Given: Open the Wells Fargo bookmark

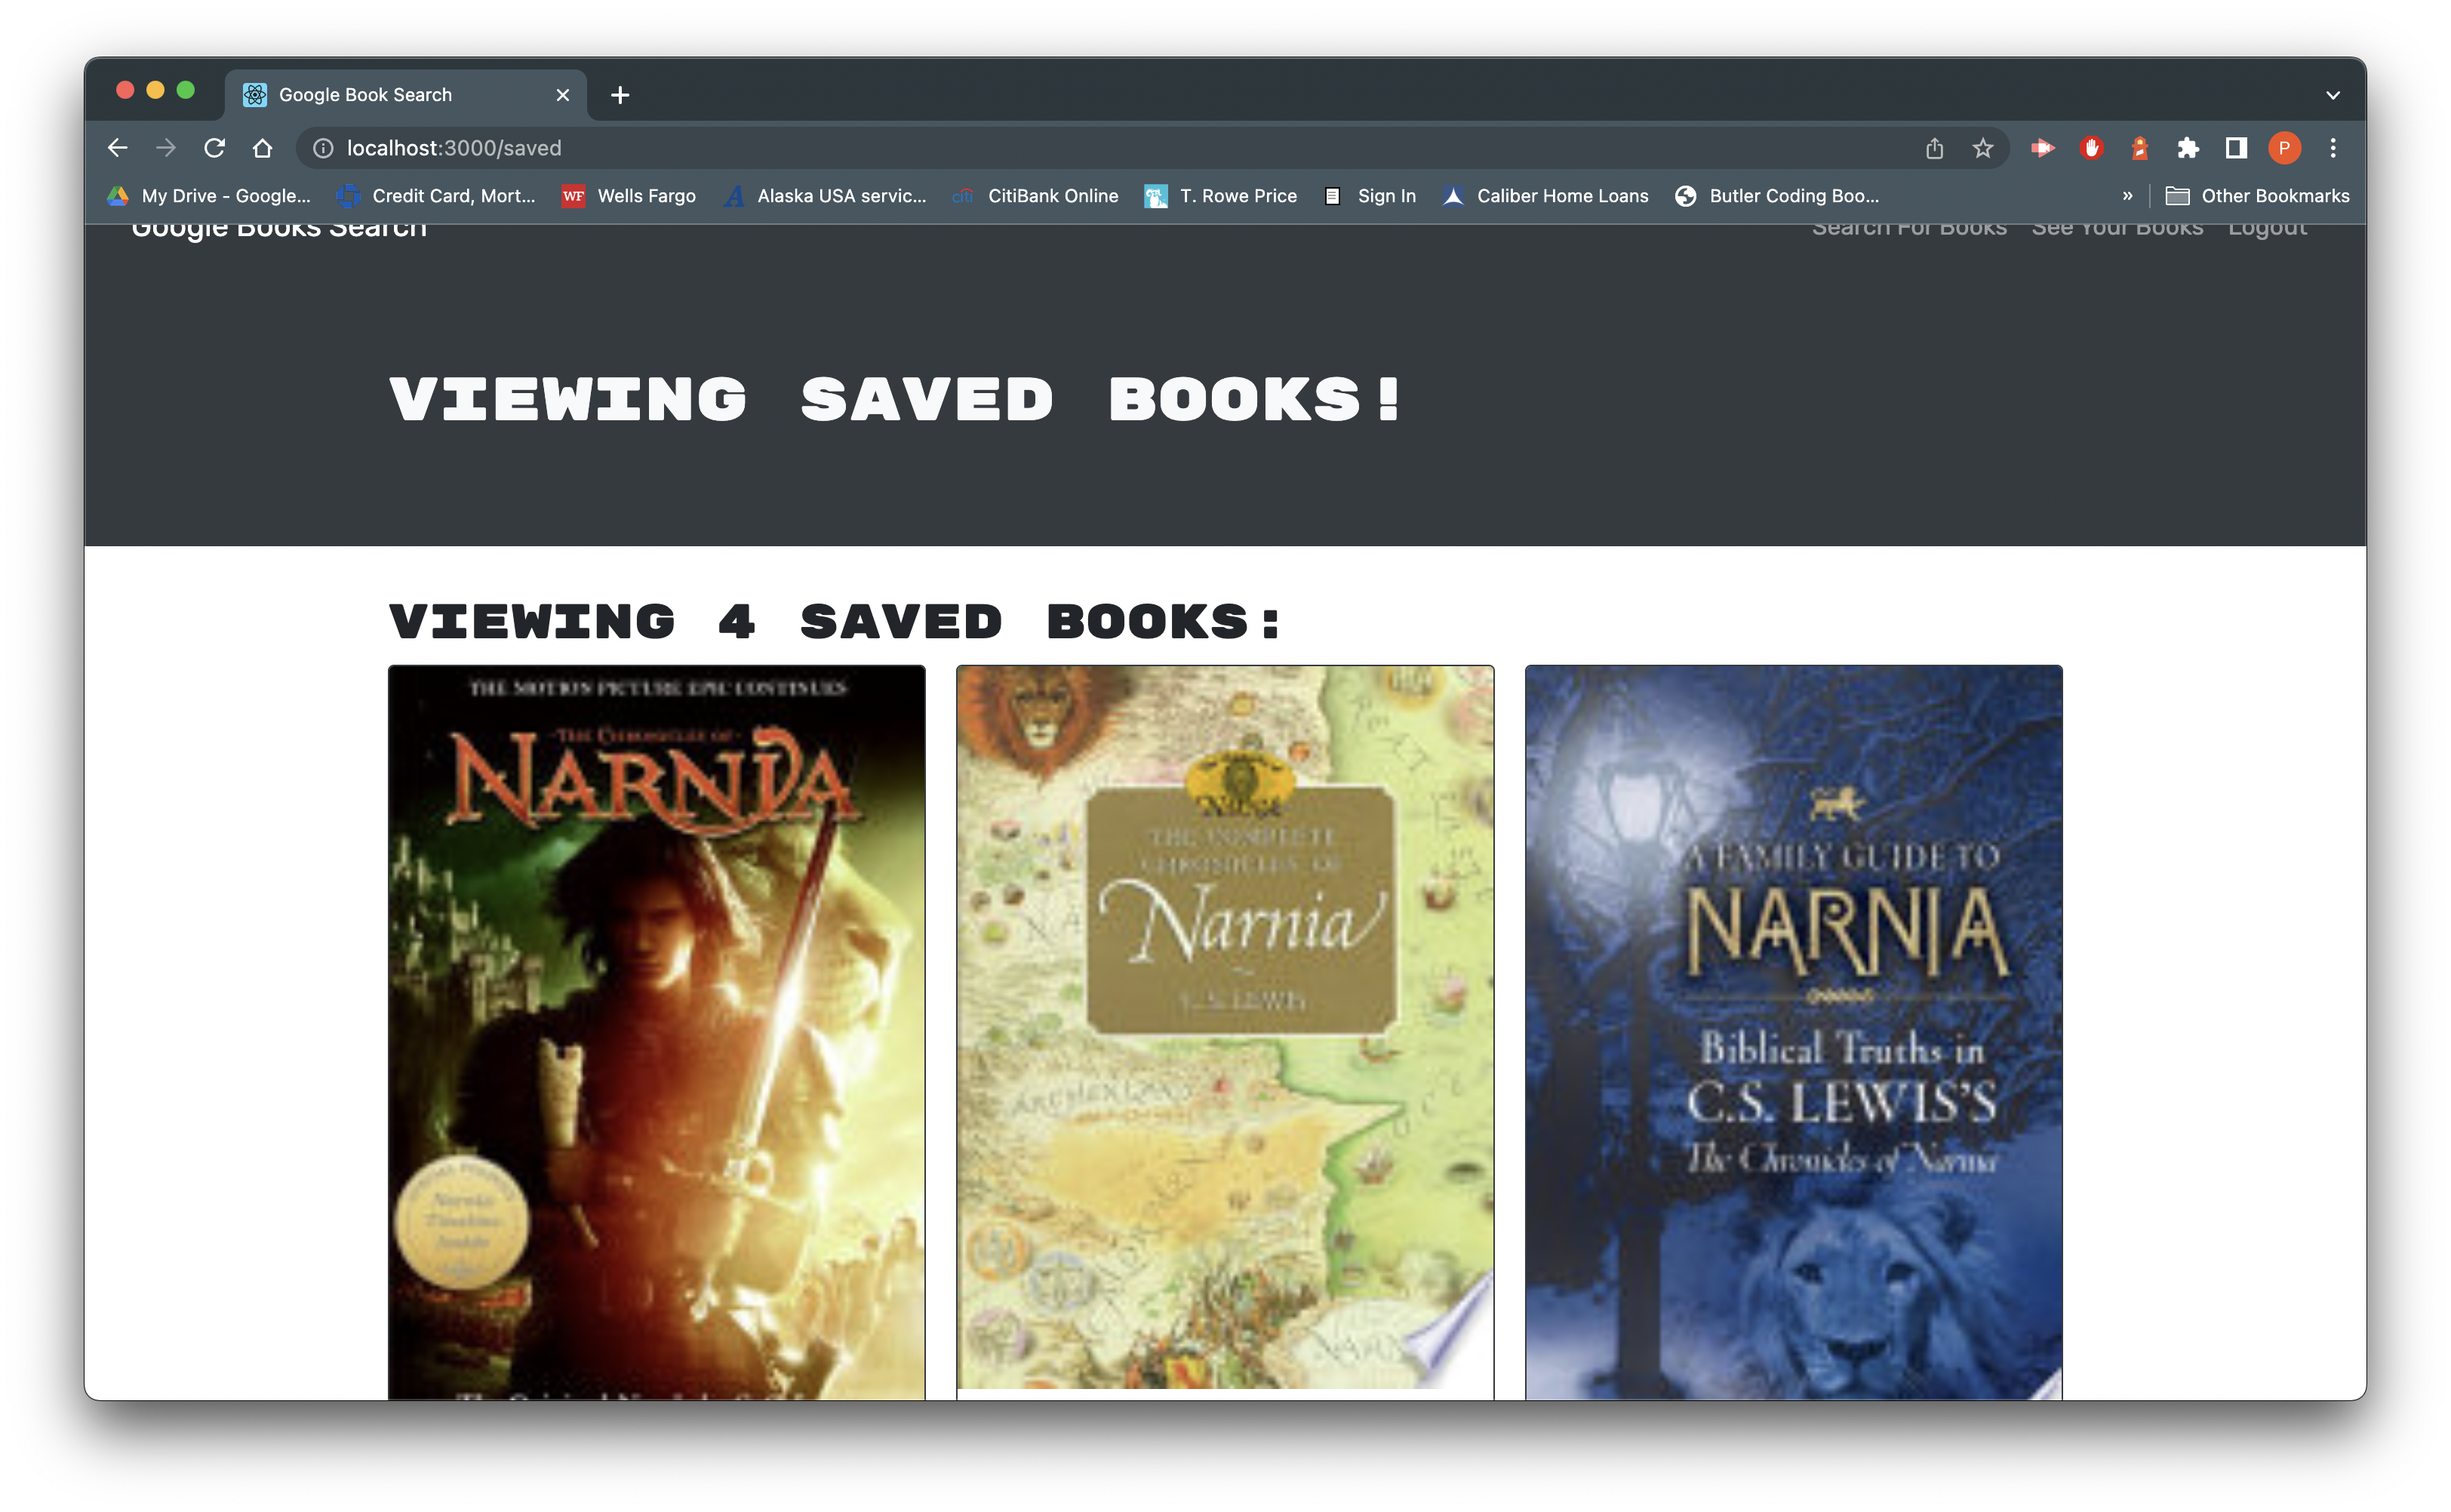Looking at the screenshot, I should click(629, 196).
